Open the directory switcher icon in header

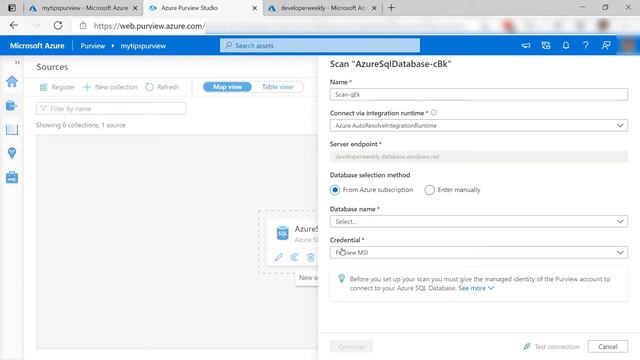tap(546, 46)
